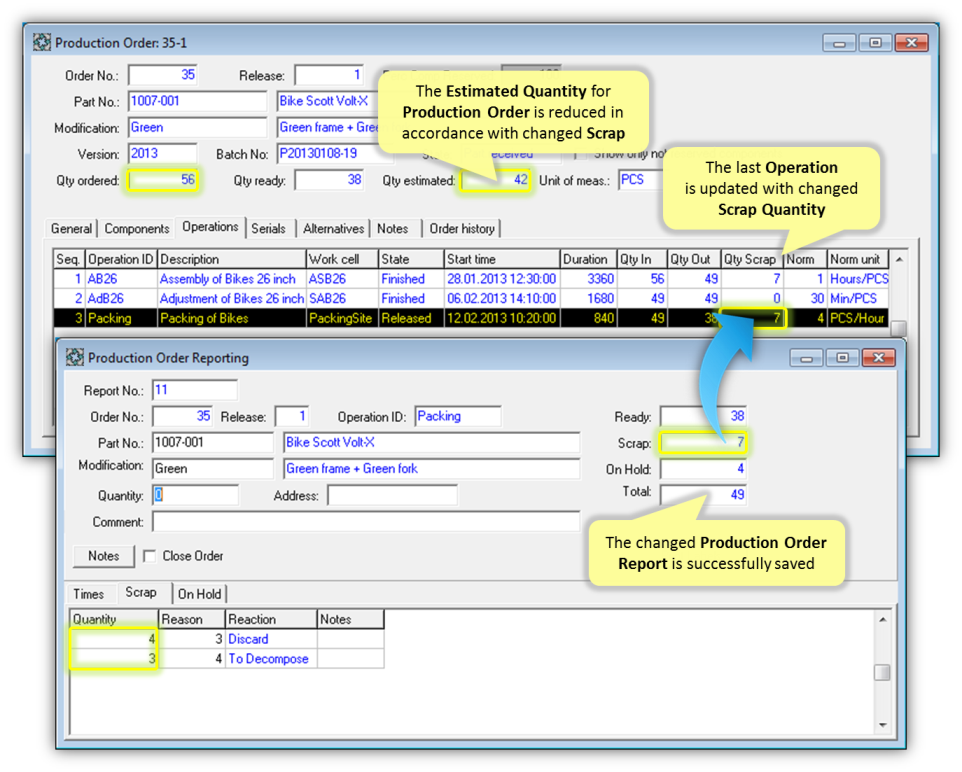The image size is (962, 772).
Task: Click the Version field showing 2013
Action: coord(163,153)
